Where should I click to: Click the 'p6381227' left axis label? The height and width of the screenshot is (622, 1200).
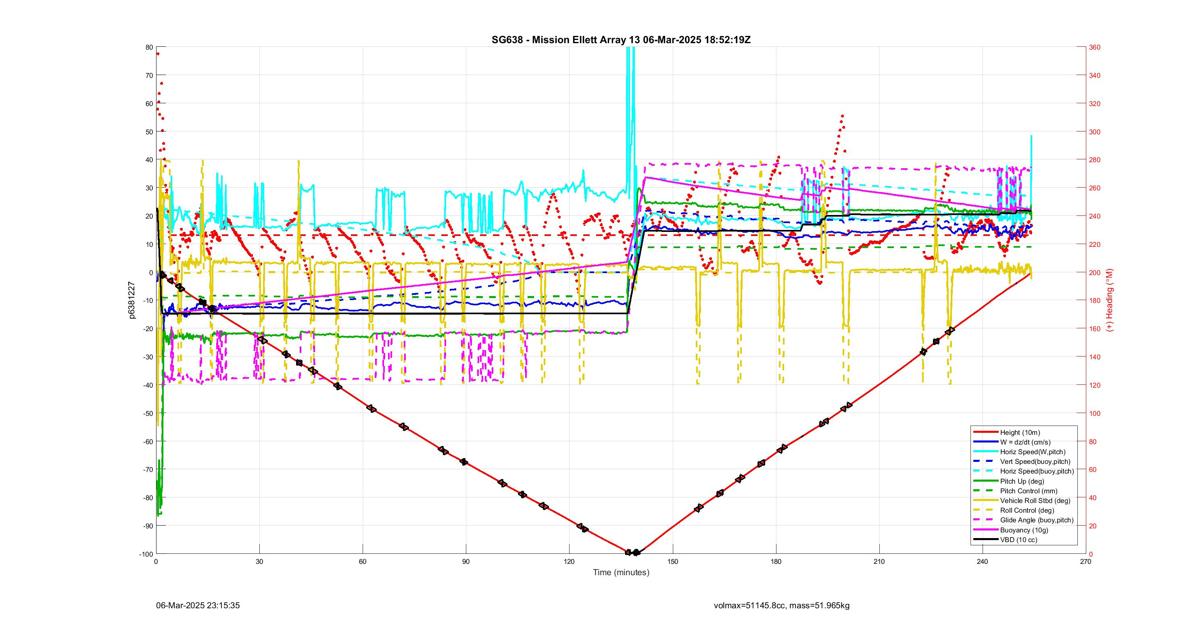coord(130,300)
